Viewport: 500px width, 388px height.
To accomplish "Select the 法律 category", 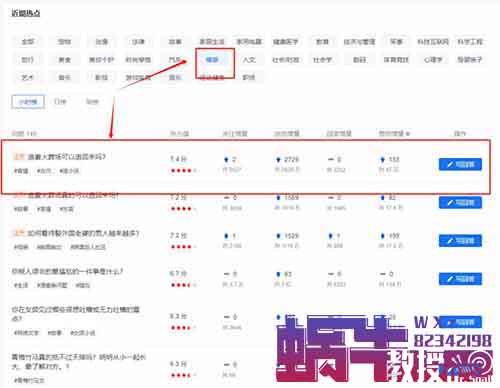I will [138, 42].
